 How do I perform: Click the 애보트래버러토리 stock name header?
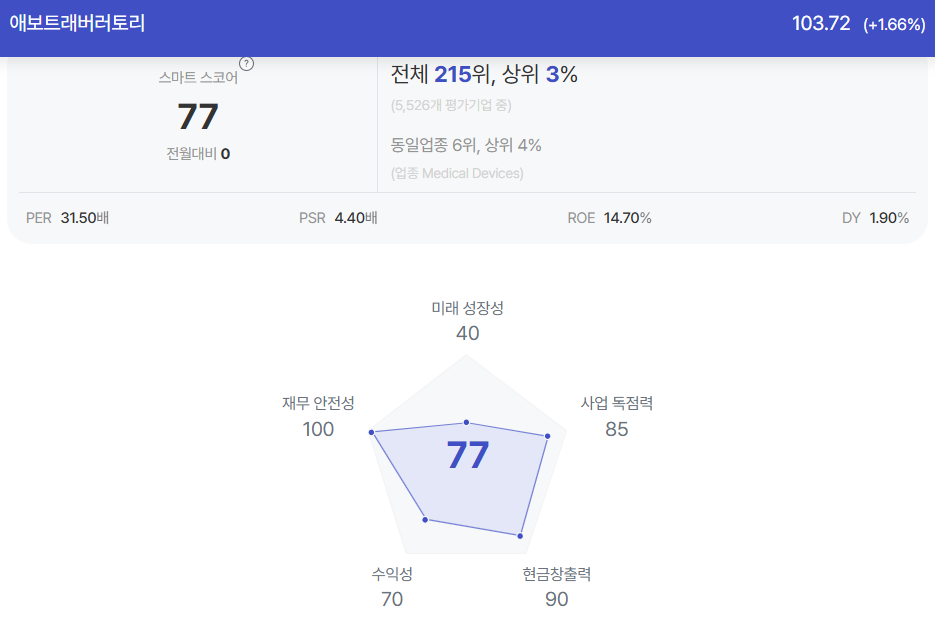tap(78, 23)
